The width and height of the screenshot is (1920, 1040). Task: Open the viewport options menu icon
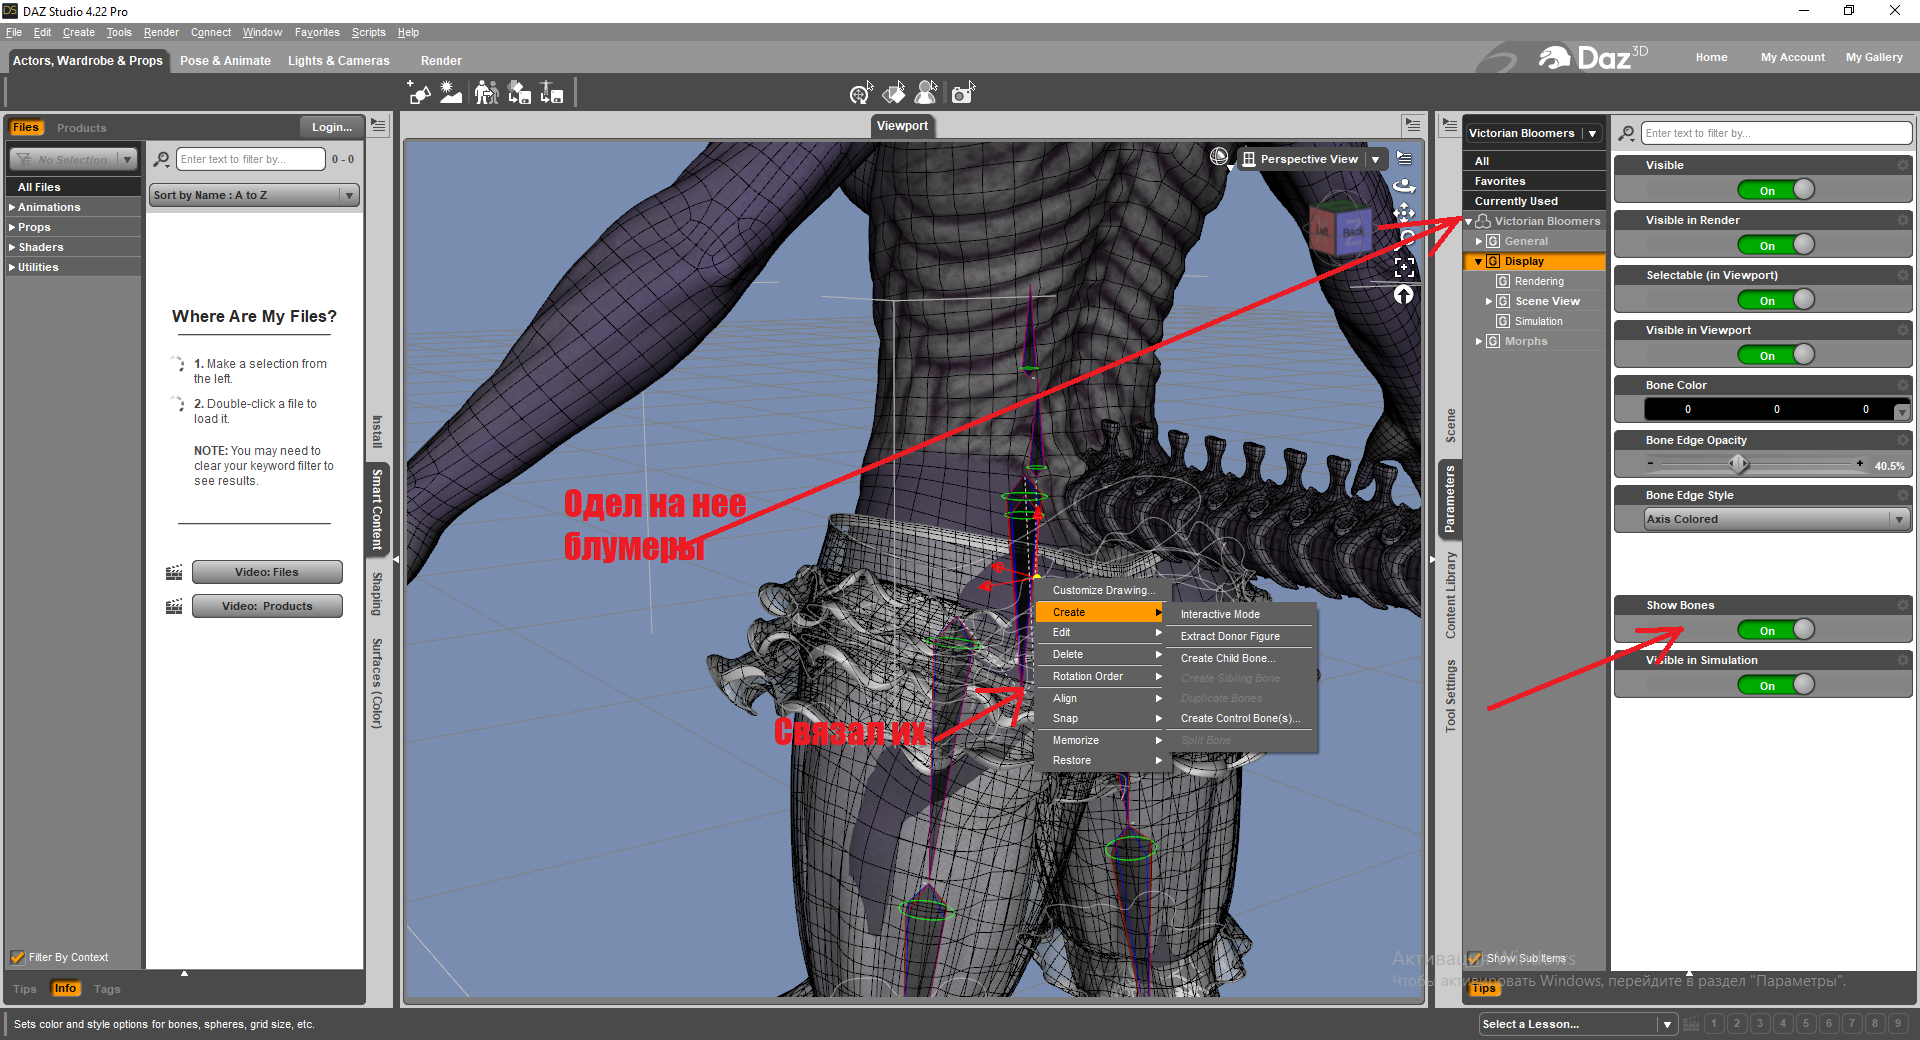[x=1405, y=158]
